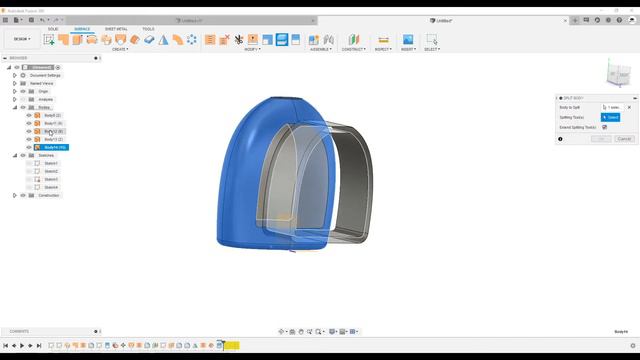Screen dimensions: 640x360
Task: Click the highlighted Split Body tool
Action: 282,40
